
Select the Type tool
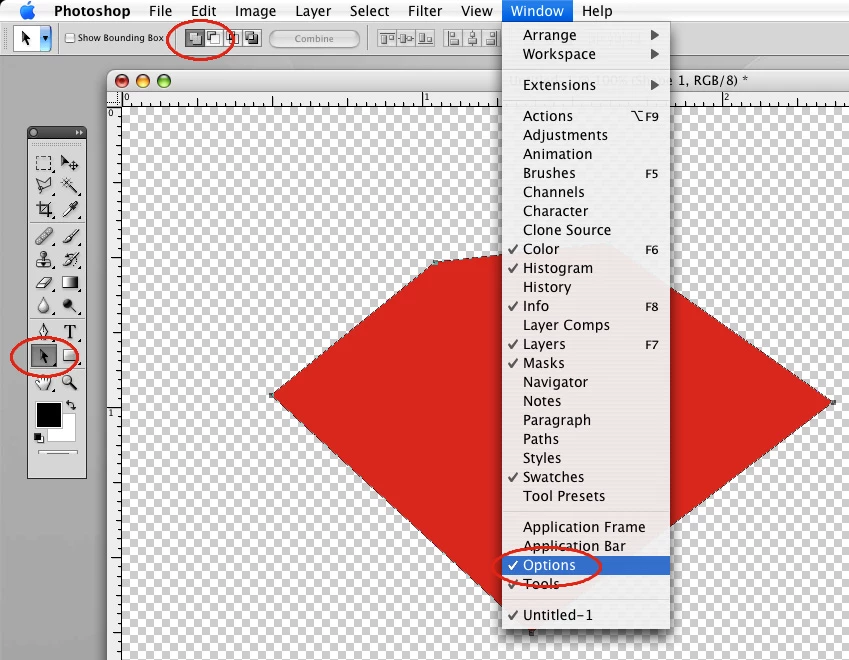[69, 331]
